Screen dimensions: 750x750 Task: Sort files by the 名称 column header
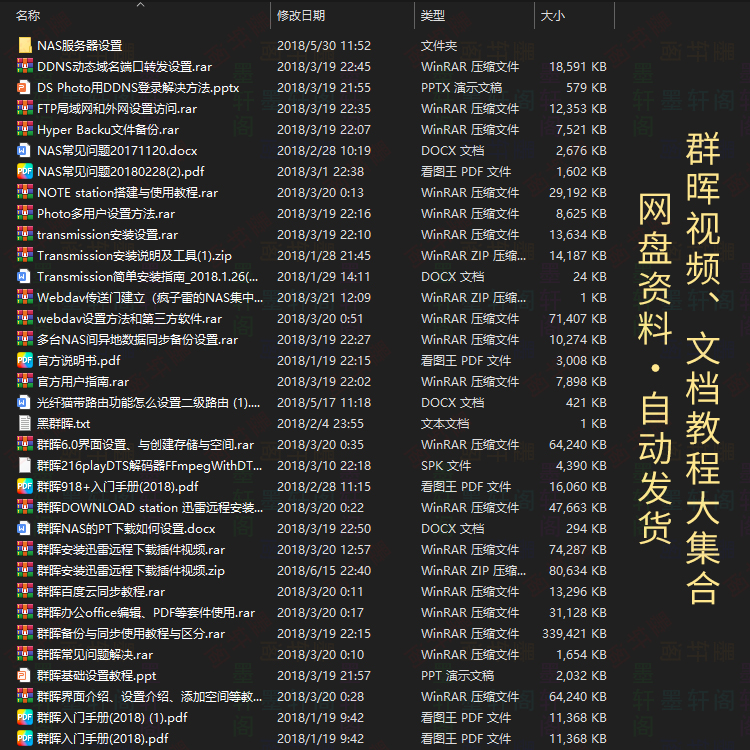[28, 16]
